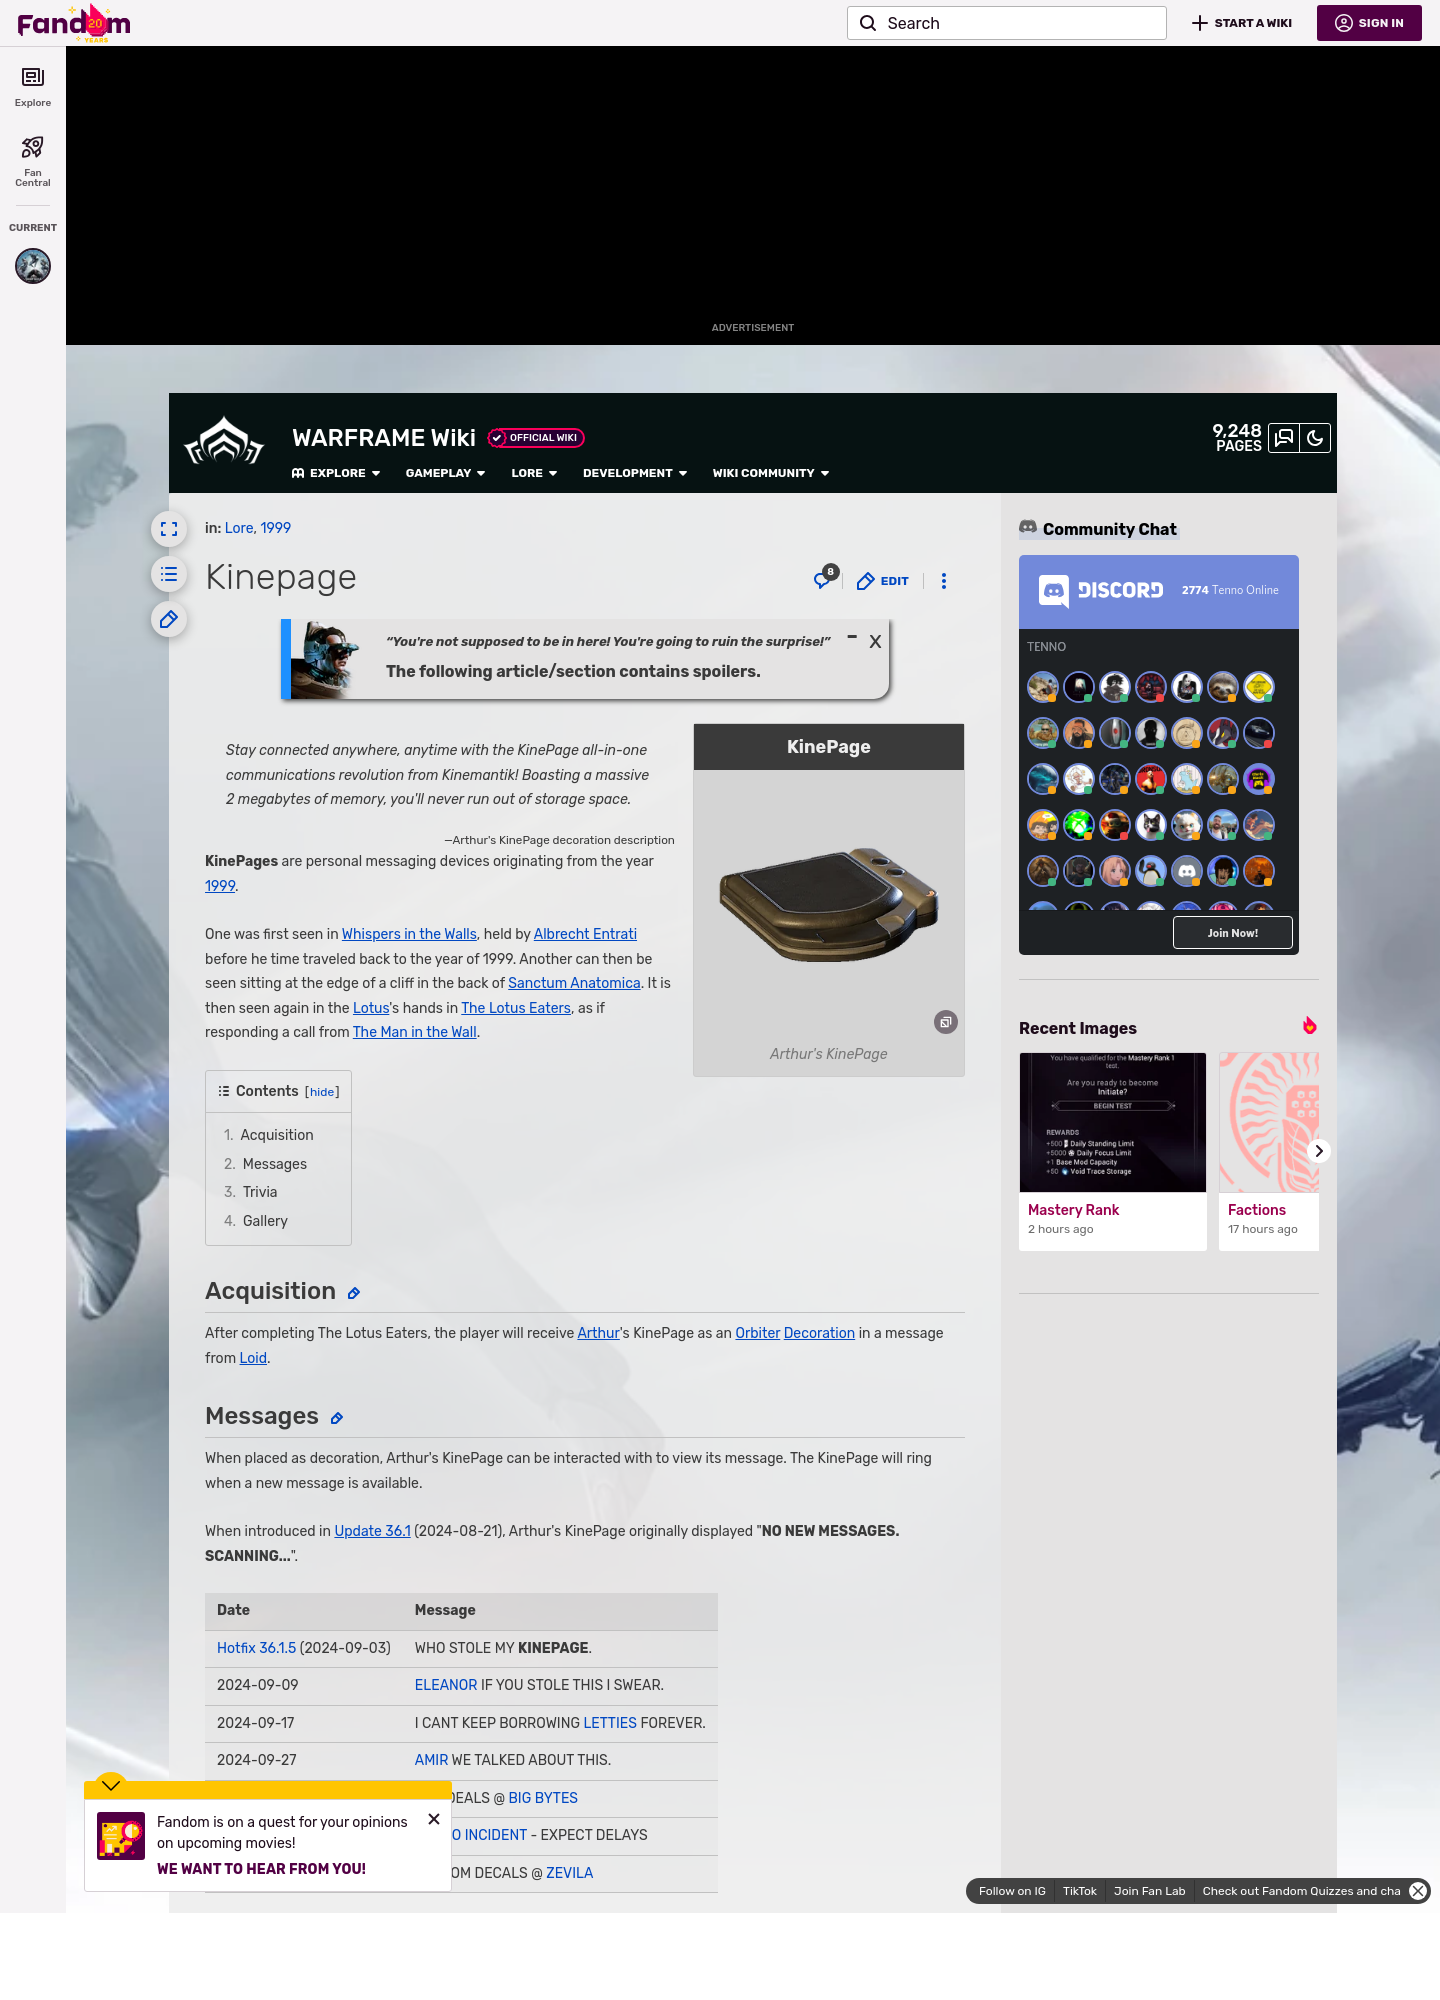Open Fan Central rocket icon
The image size is (1440, 2000).
(x=33, y=161)
